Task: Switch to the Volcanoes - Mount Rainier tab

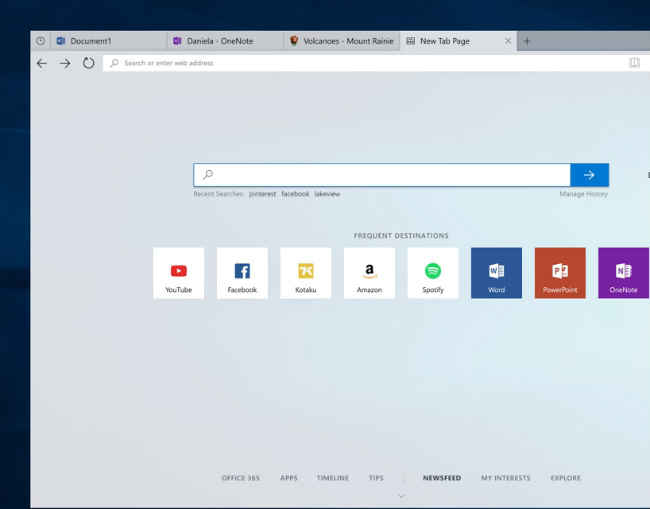Action: click(x=342, y=41)
